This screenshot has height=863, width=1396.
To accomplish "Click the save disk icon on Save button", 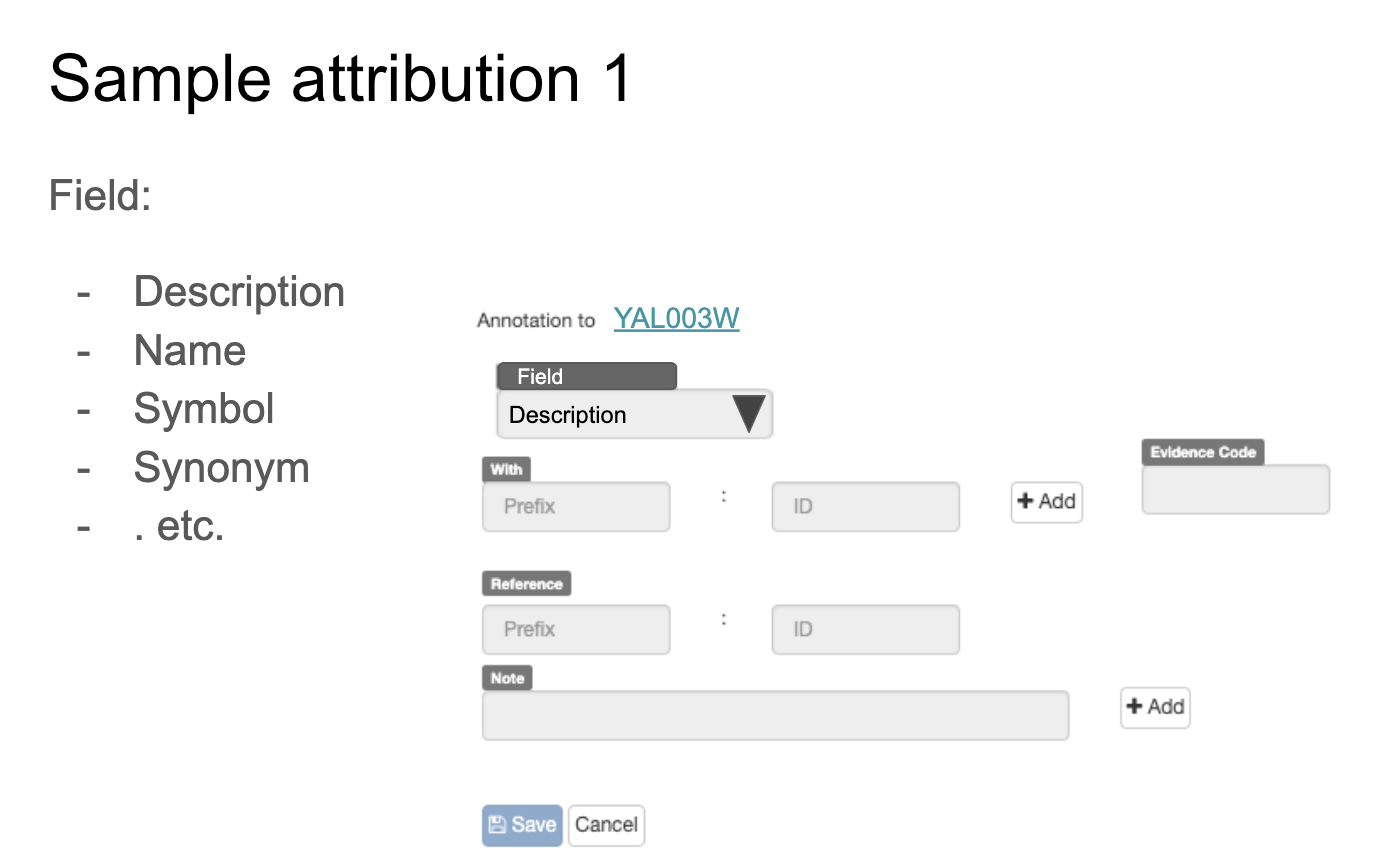I will point(498,824).
